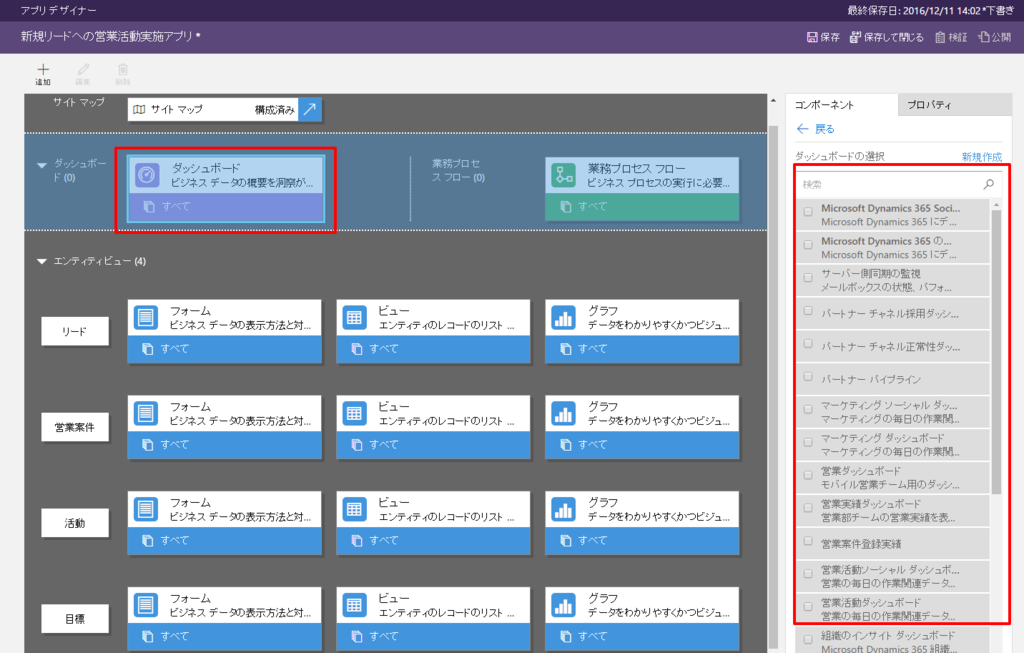Select the 目標 フォーム icon
Image resolution: width=1024 pixels, height=653 pixels.
click(x=146, y=605)
